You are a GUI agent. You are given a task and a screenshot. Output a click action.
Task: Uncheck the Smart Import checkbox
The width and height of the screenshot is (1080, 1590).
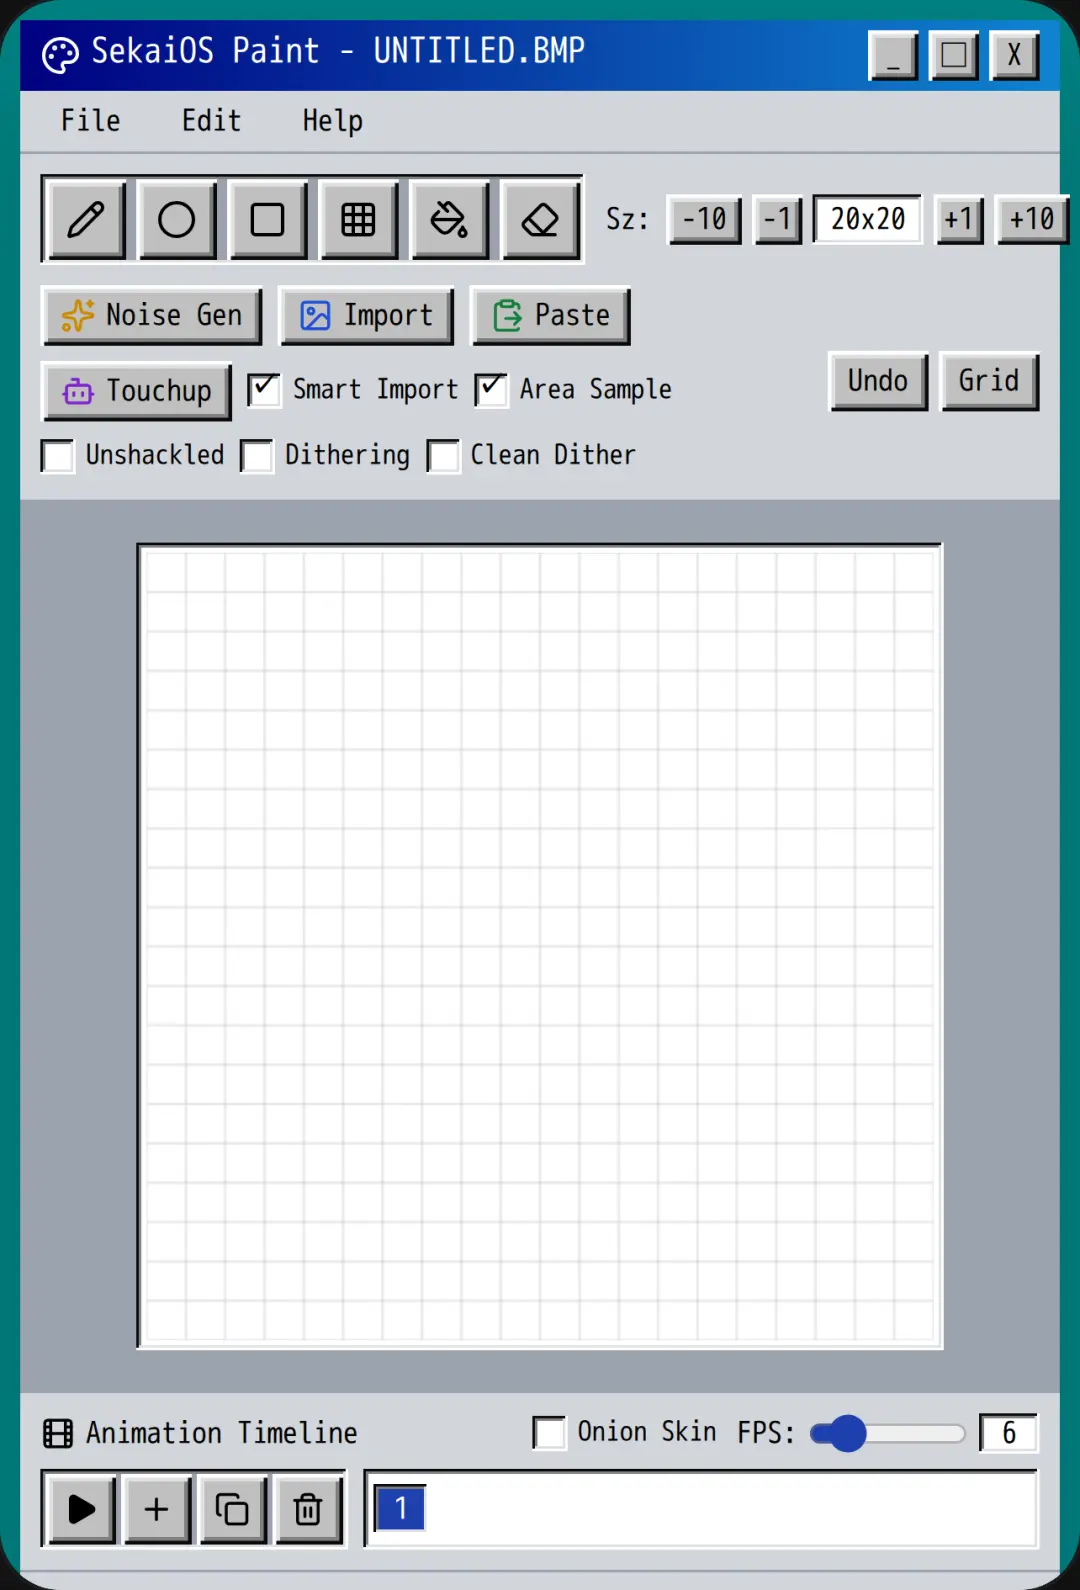pyautogui.click(x=264, y=389)
